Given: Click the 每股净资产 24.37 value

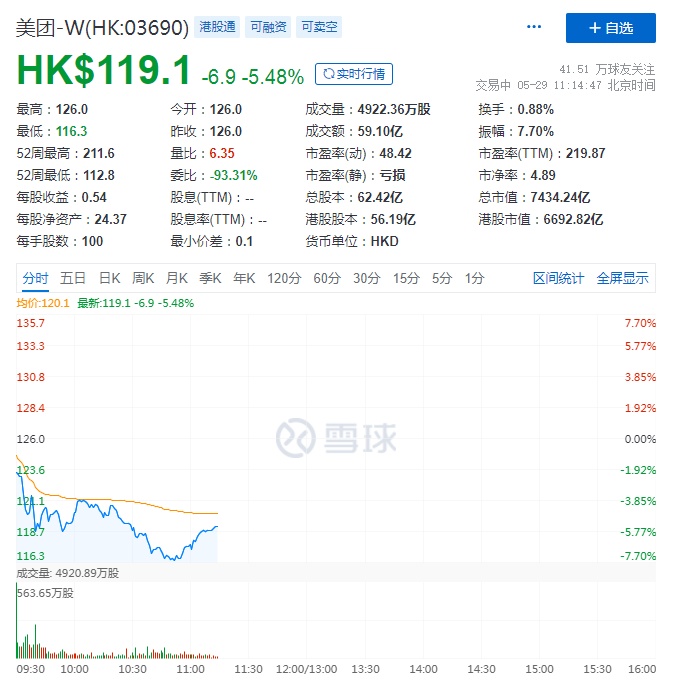Looking at the screenshot, I should click(111, 219).
